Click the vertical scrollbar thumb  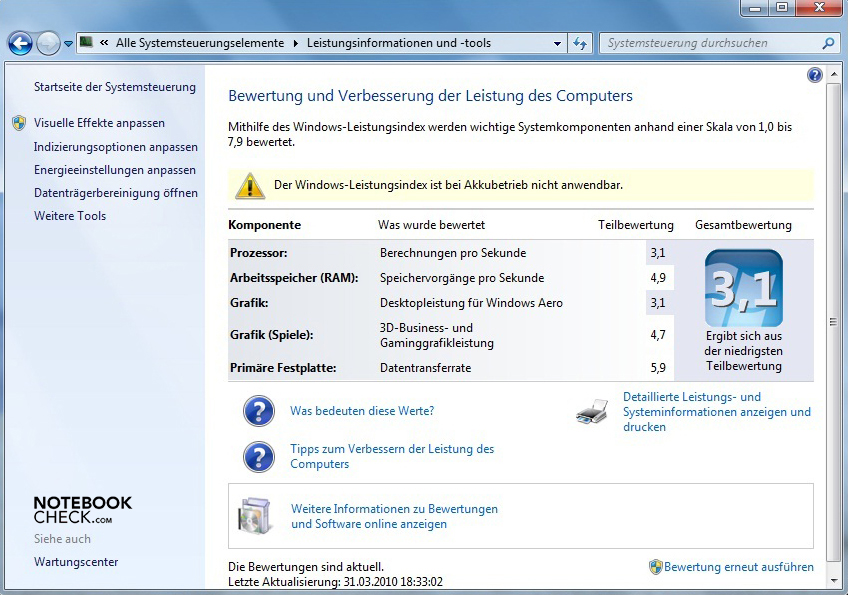click(x=833, y=321)
